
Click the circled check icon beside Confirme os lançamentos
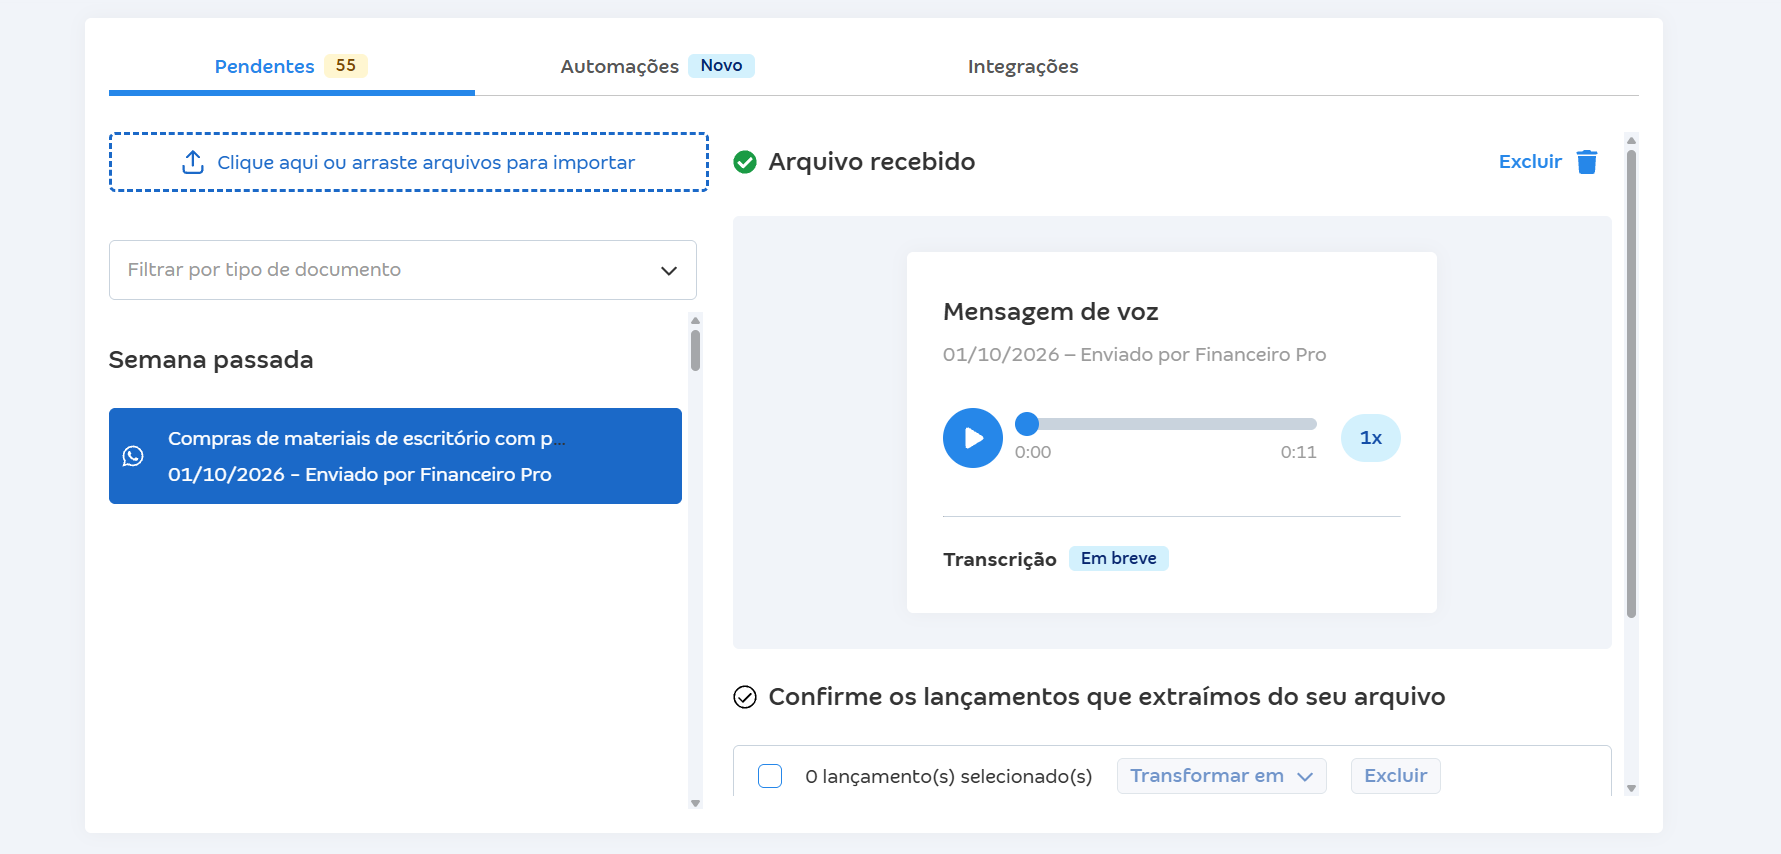(745, 697)
